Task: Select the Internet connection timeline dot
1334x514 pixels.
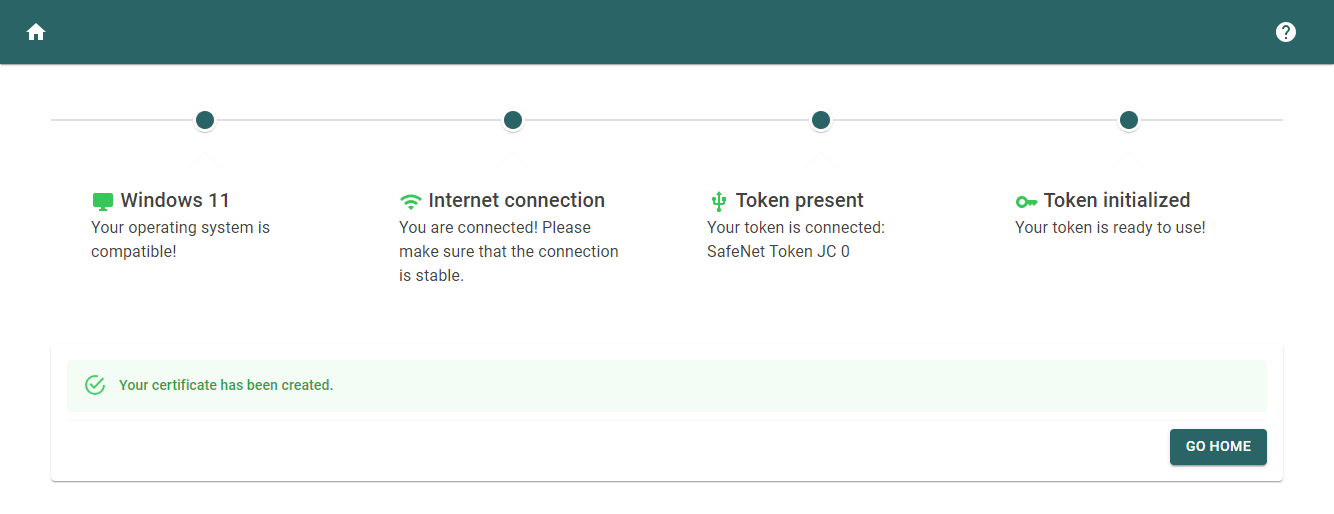Action: pyautogui.click(x=513, y=120)
